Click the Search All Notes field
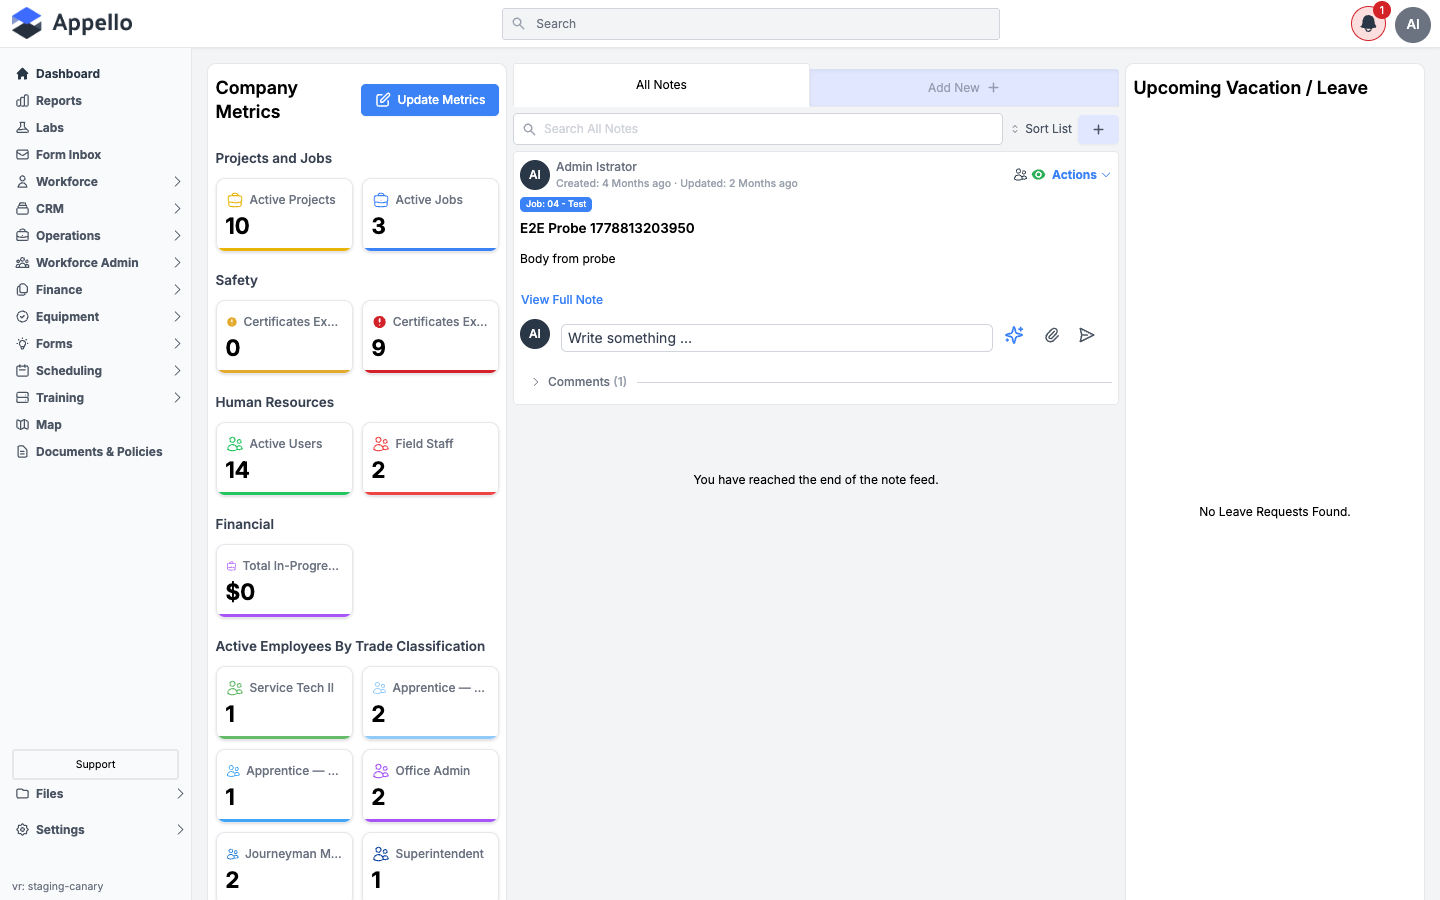 point(758,129)
